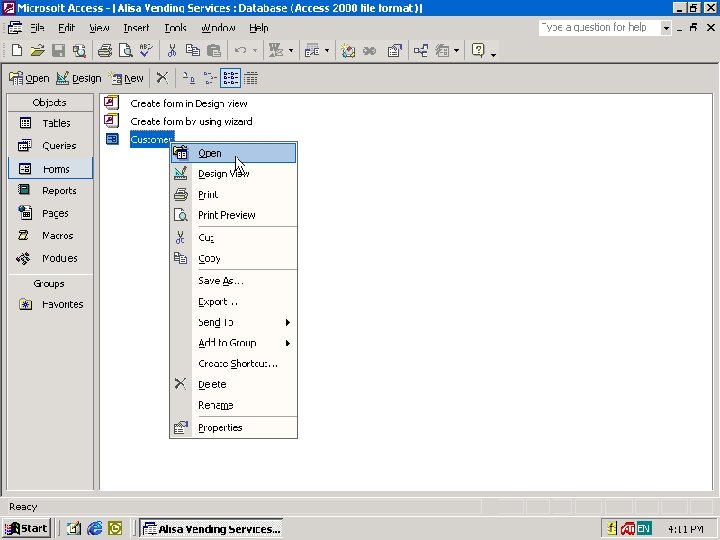This screenshot has height=540, width=720.
Task: Expand the OfficeLinks dropdown arrow
Action: coord(291,51)
